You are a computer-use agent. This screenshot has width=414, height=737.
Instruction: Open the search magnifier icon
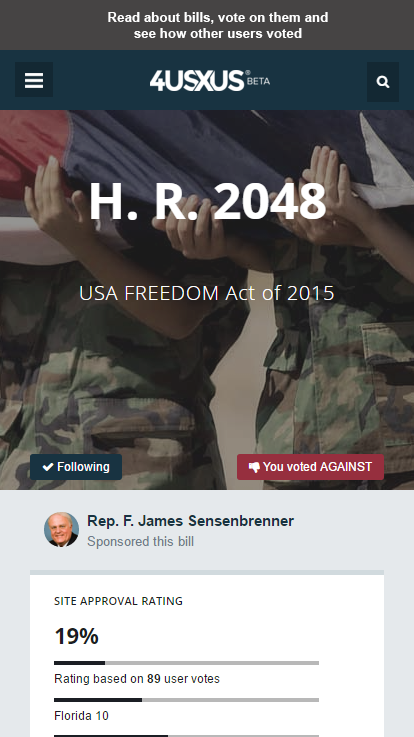pyautogui.click(x=383, y=82)
